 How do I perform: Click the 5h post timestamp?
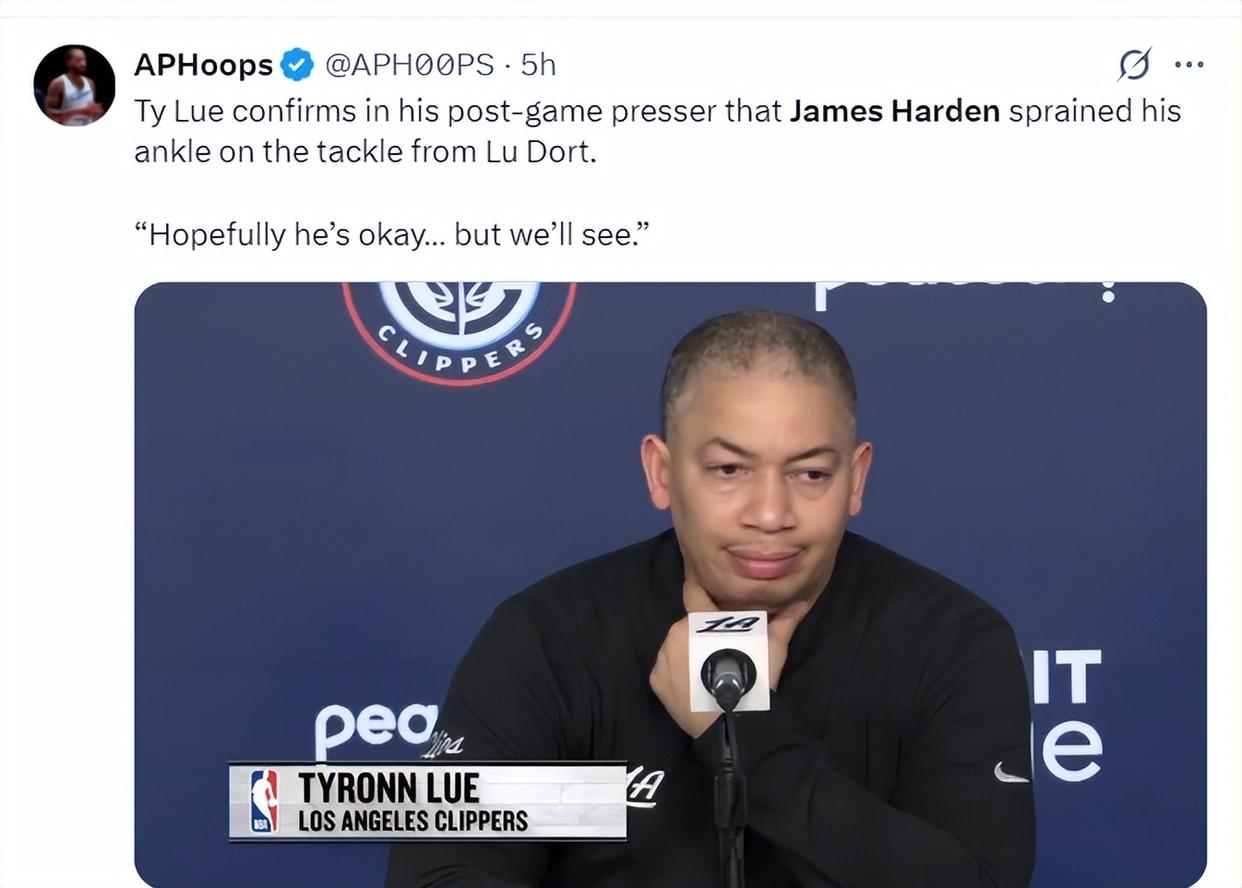point(538,65)
